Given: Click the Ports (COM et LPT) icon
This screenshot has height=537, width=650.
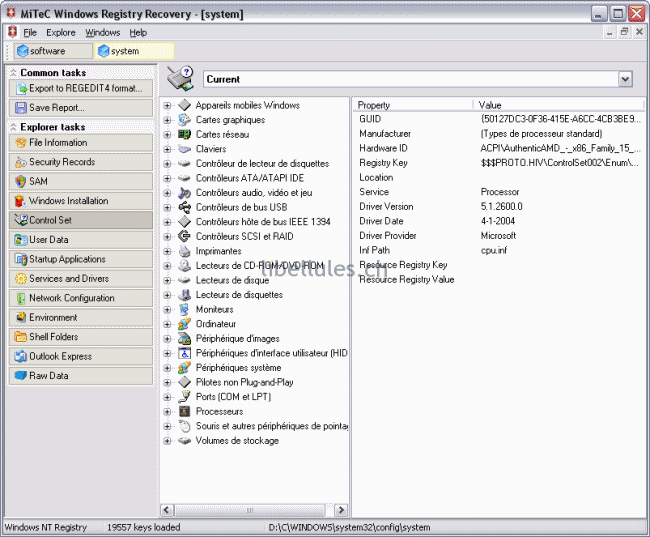Looking at the screenshot, I should [x=184, y=397].
